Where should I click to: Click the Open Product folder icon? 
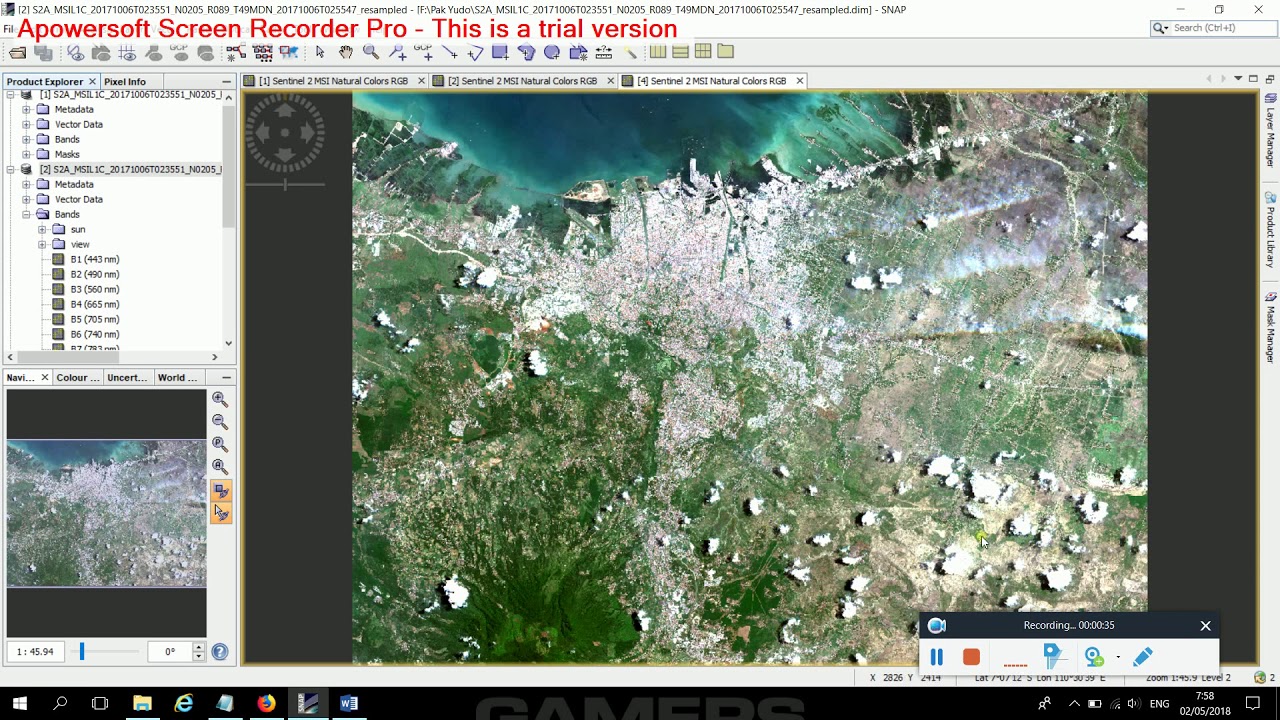tap(18, 52)
